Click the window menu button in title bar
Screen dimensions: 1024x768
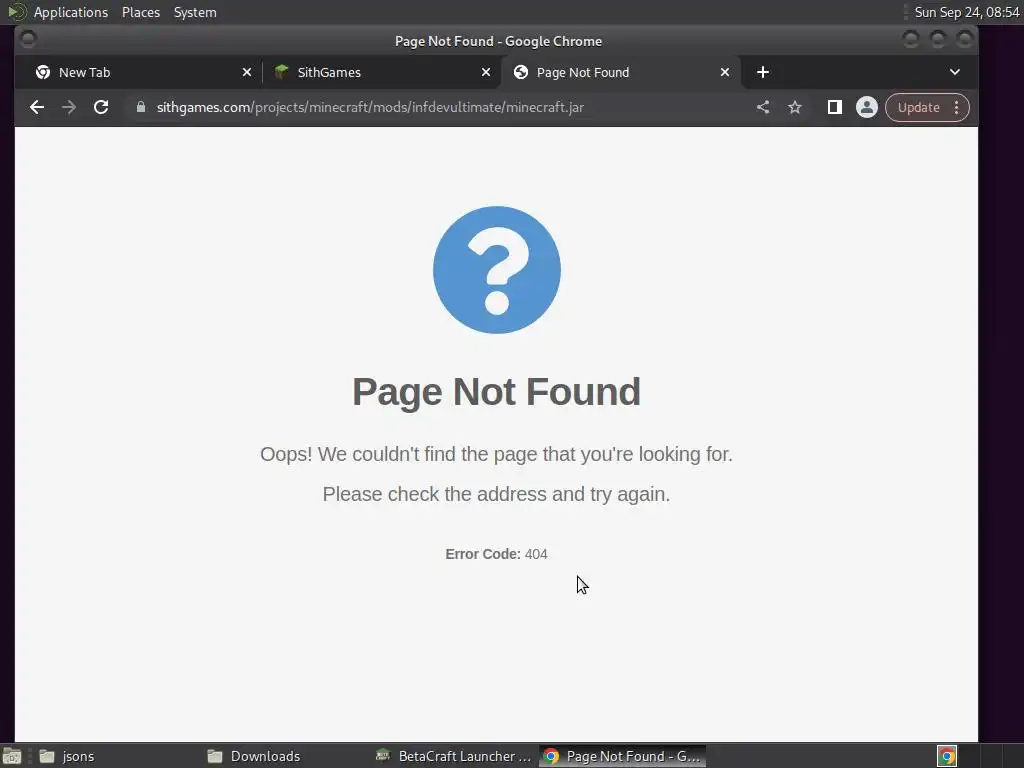point(28,40)
